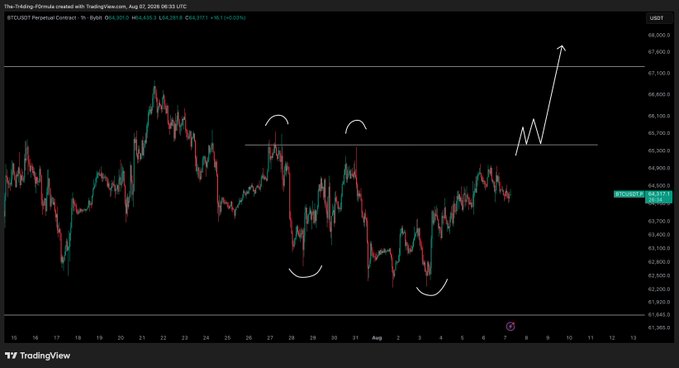Select the BTCUSDT.P green price-line label
This screenshot has height=368, width=679.
pos(629,194)
